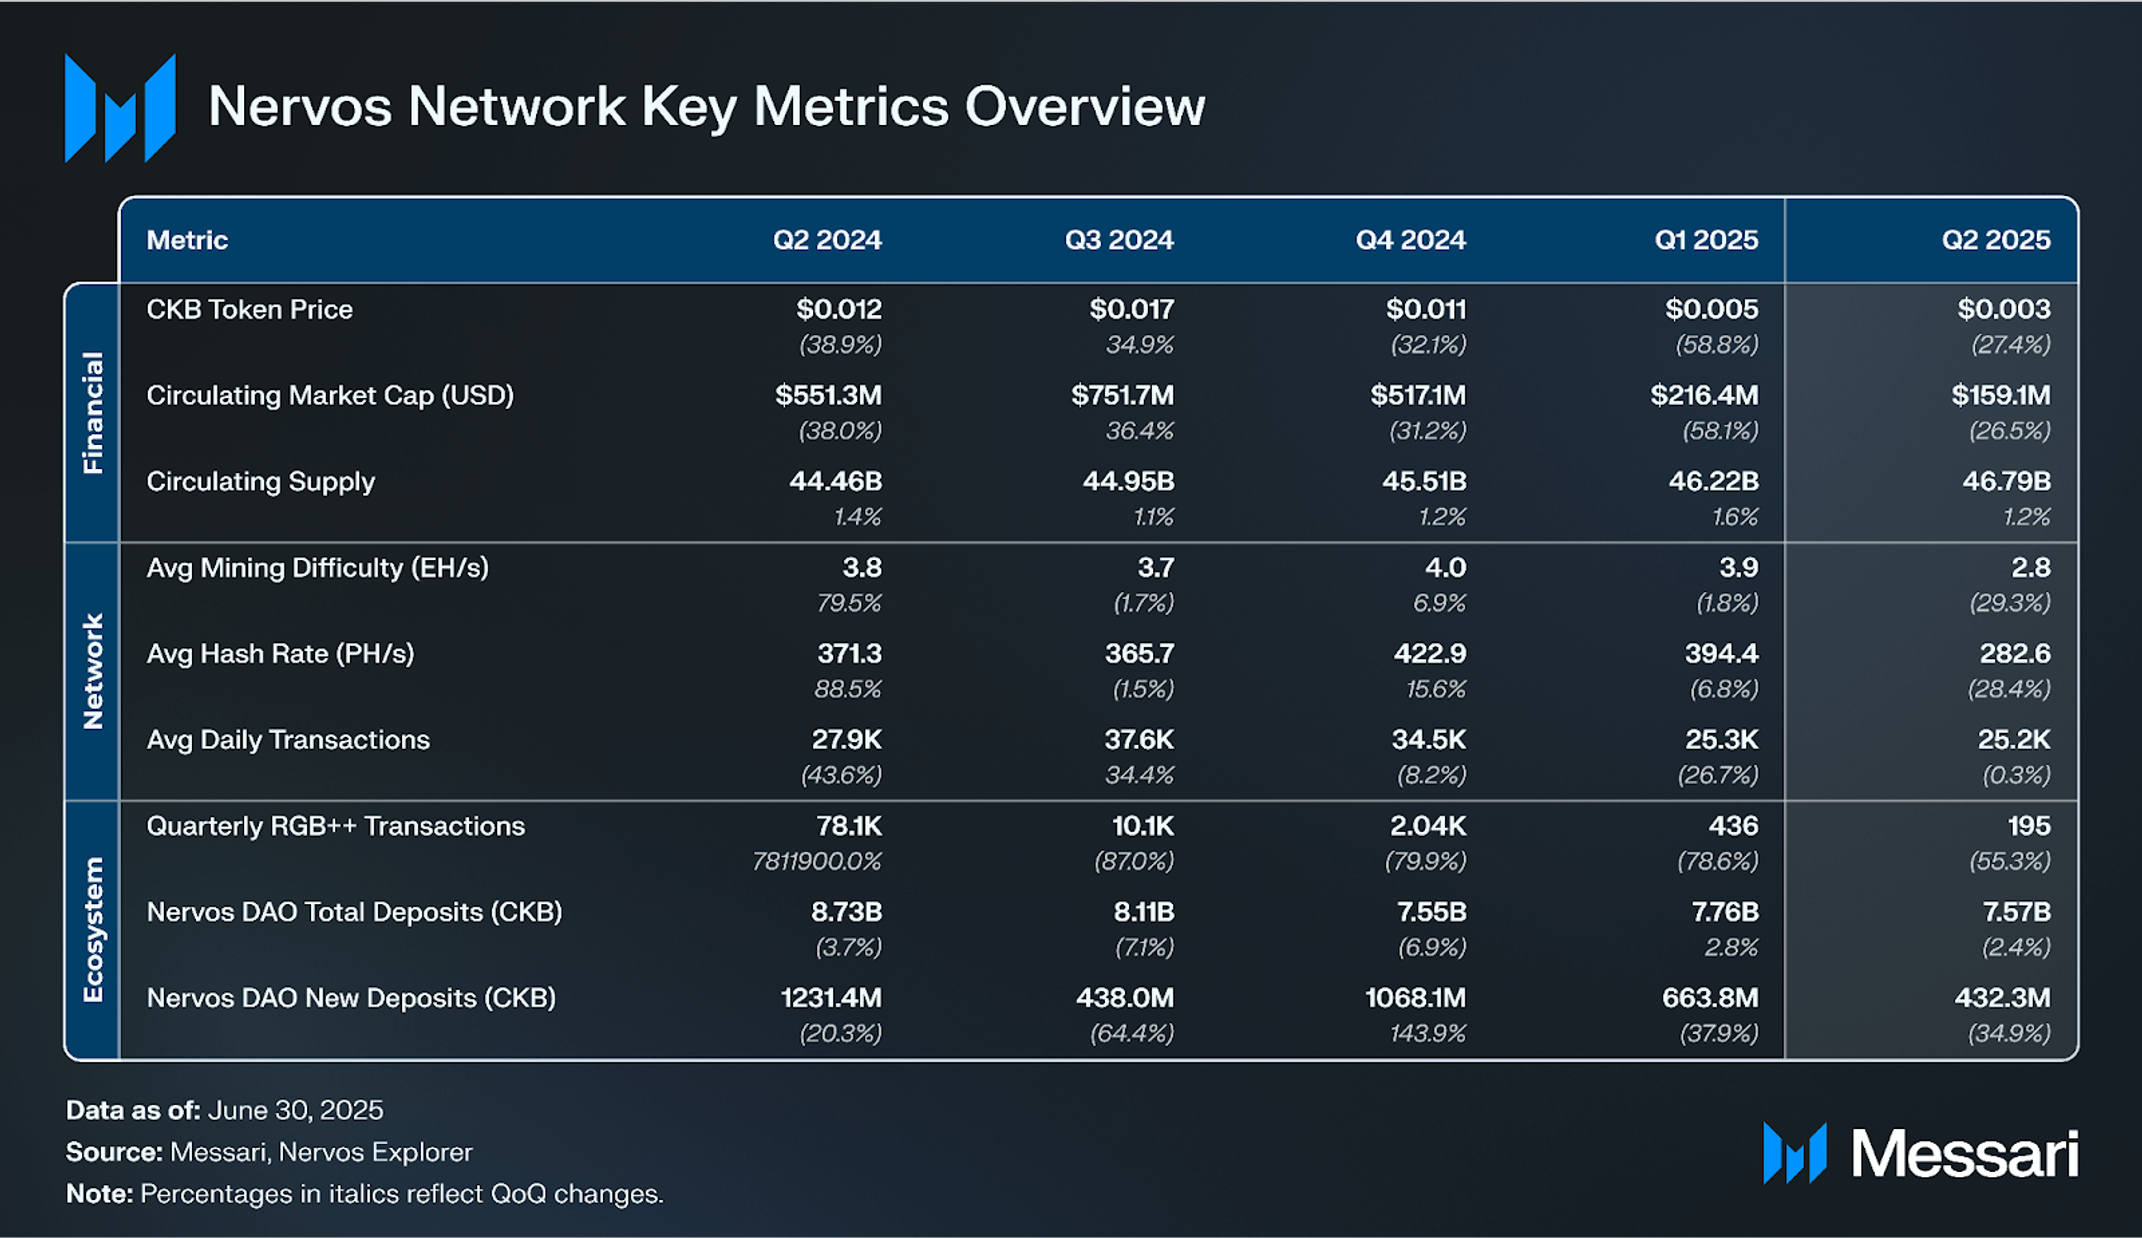Click the '88.5%' hash rate change
Viewport: 2142px width, 1238px height.
(849, 689)
